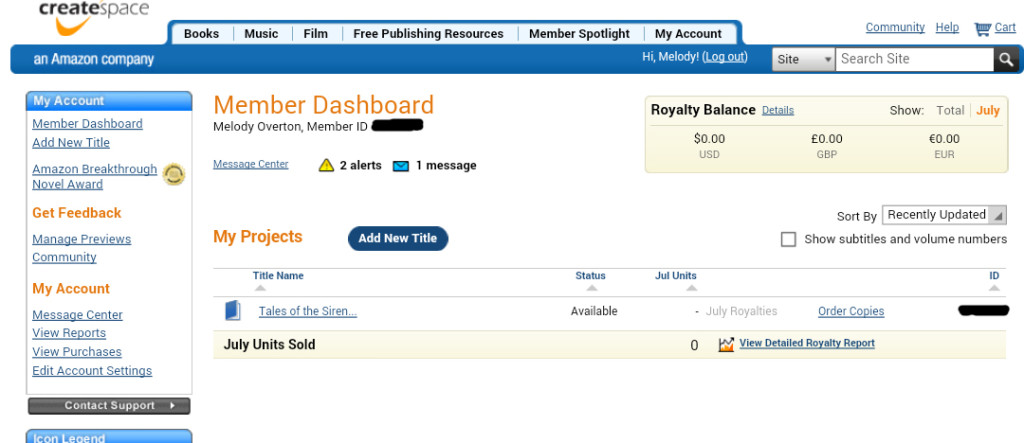Show Total royalty balance

click(x=950, y=110)
